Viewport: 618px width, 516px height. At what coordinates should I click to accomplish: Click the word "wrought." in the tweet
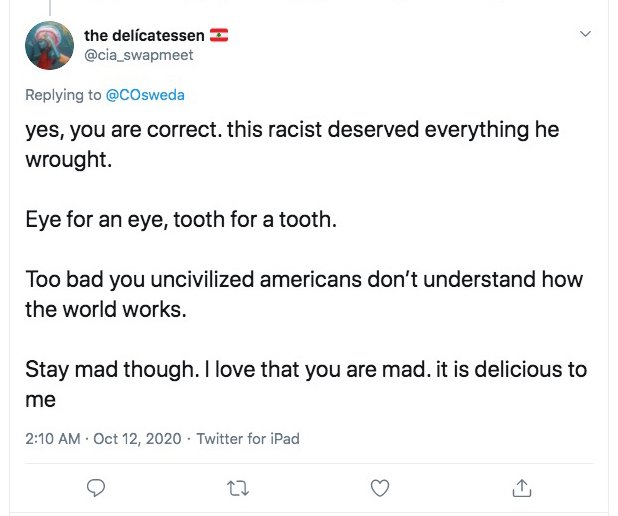[x=68, y=159]
